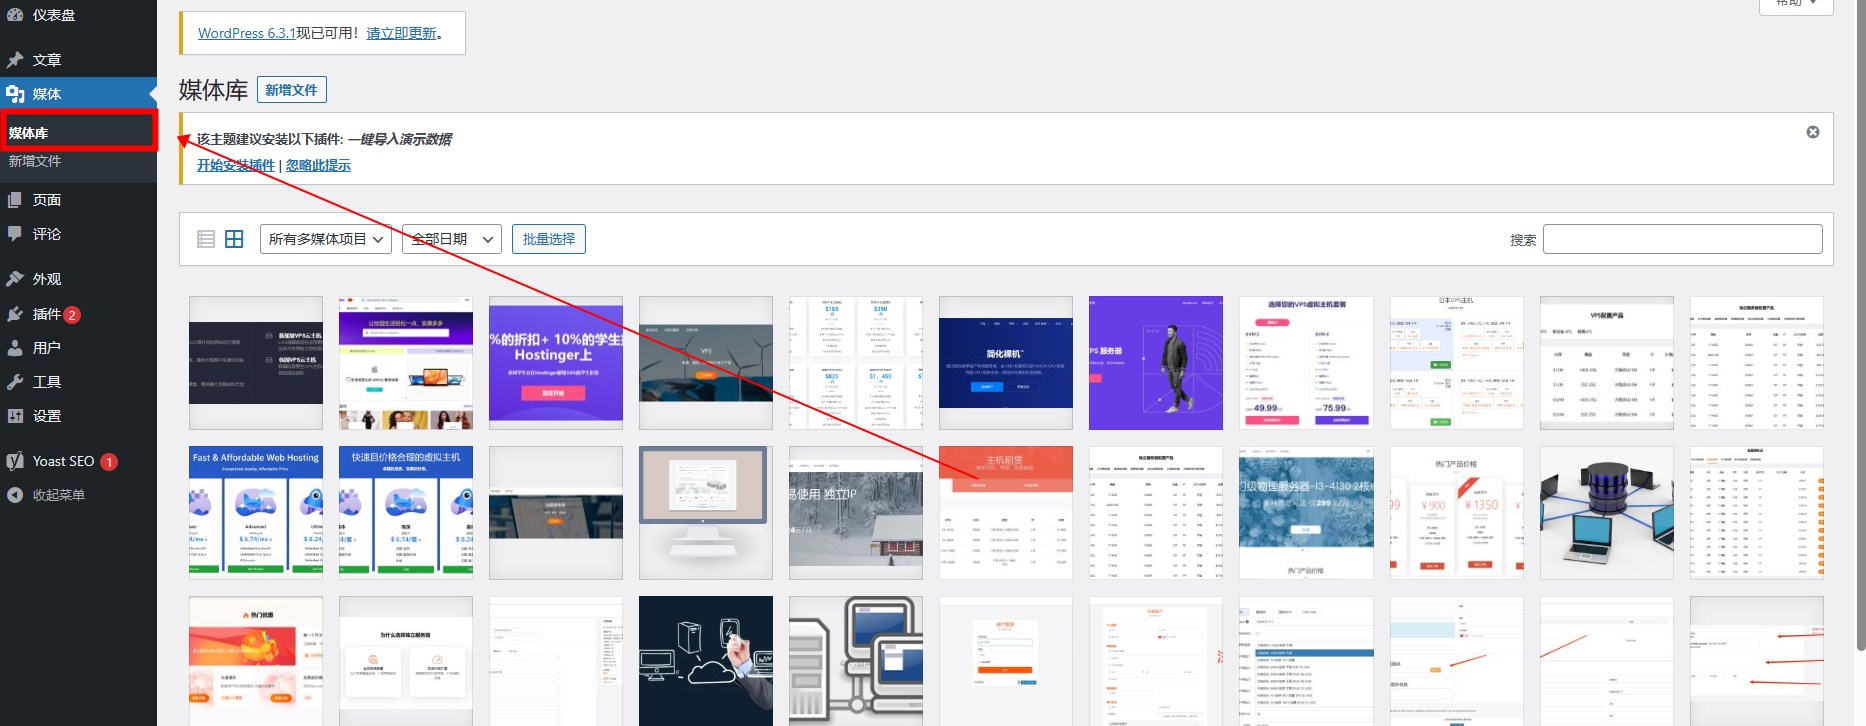
Task: Collapse the sidebar with 收起菜单
Action: click(58, 495)
